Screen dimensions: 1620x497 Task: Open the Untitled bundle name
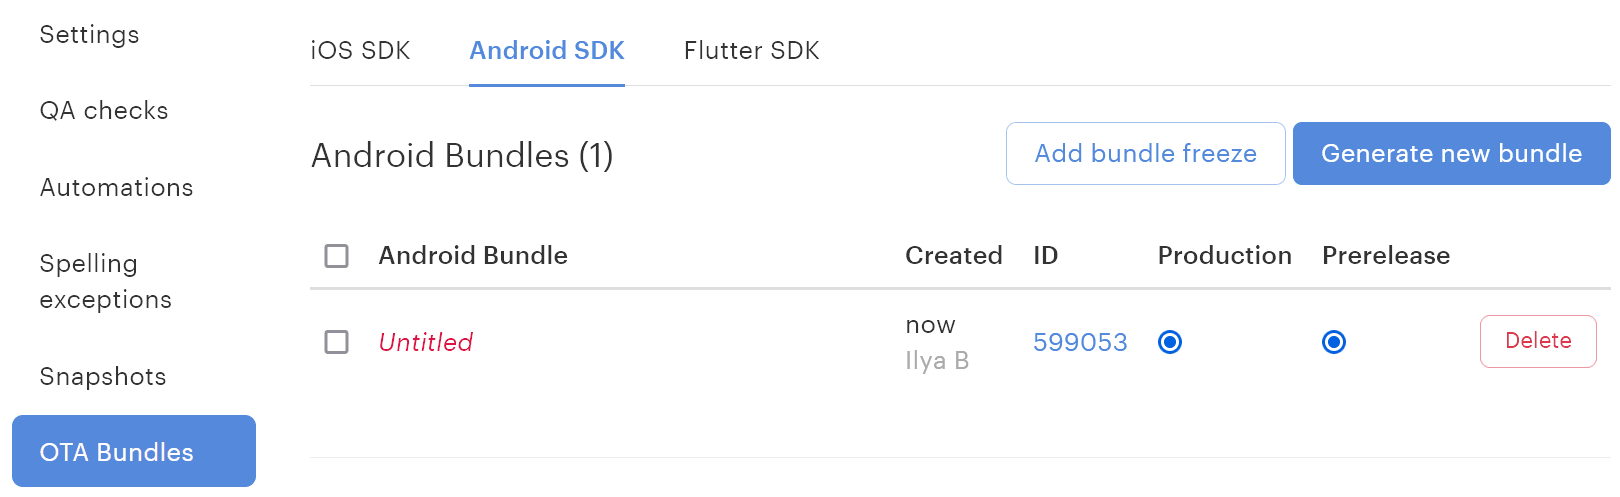[x=426, y=342]
